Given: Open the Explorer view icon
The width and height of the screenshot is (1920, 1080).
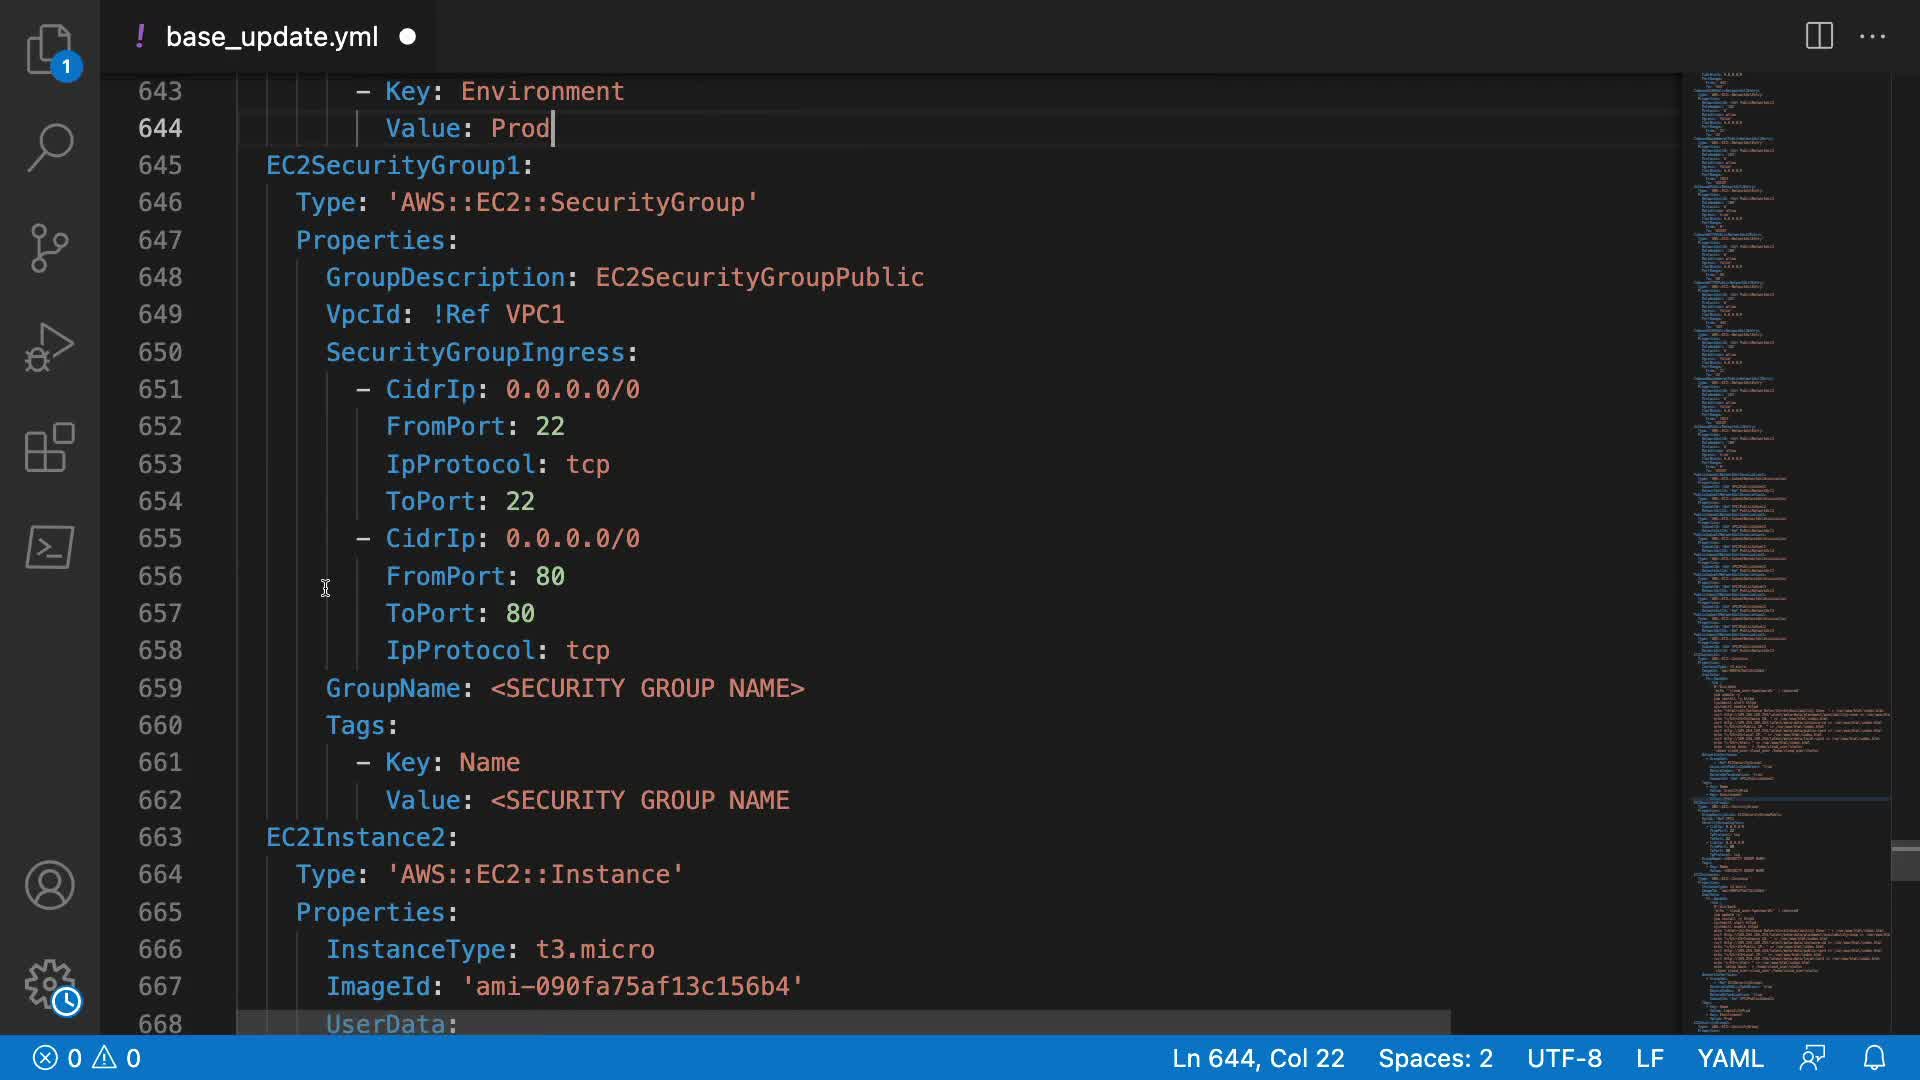Looking at the screenshot, I should [49, 49].
